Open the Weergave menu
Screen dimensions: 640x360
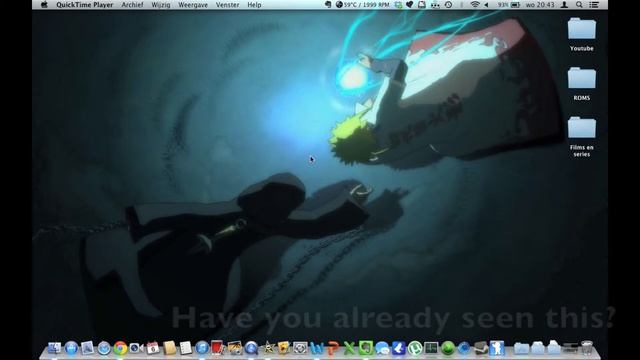pos(193,5)
